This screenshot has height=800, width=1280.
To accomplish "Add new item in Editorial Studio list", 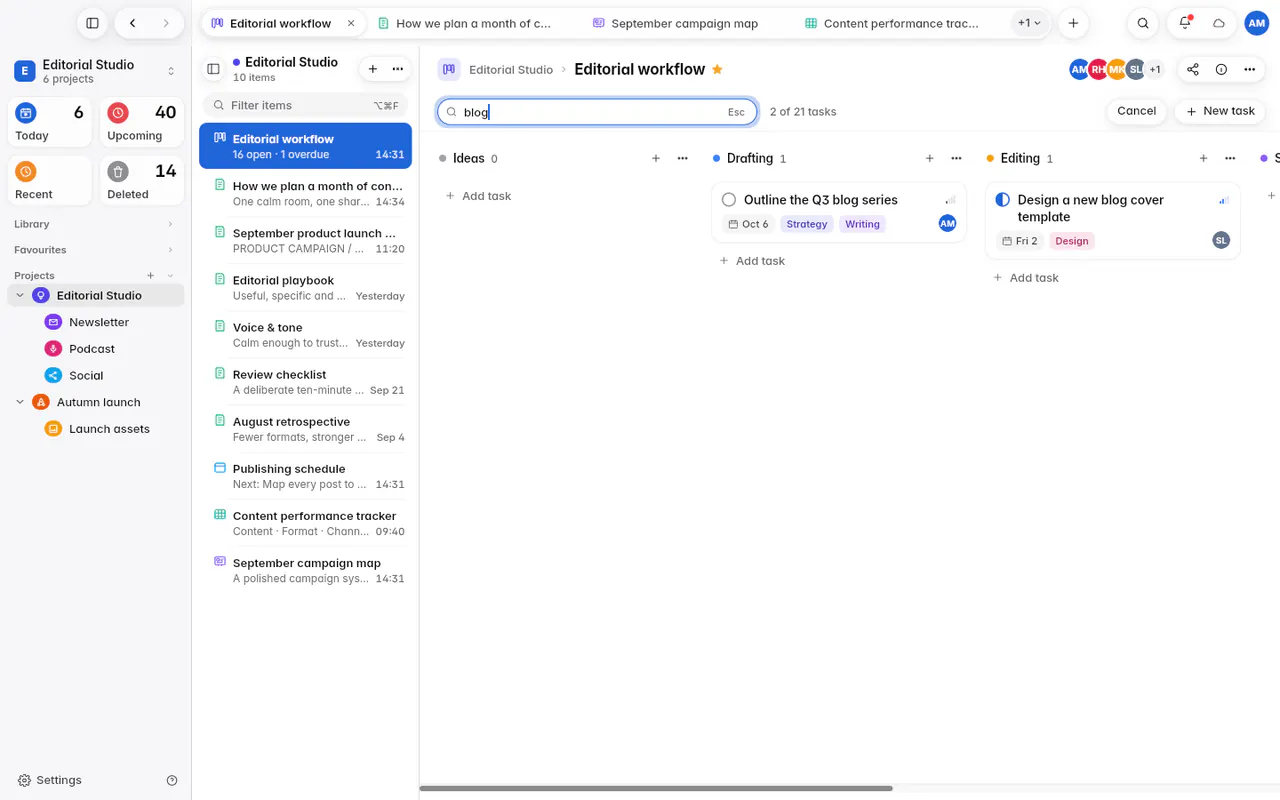I will [x=373, y=69].
